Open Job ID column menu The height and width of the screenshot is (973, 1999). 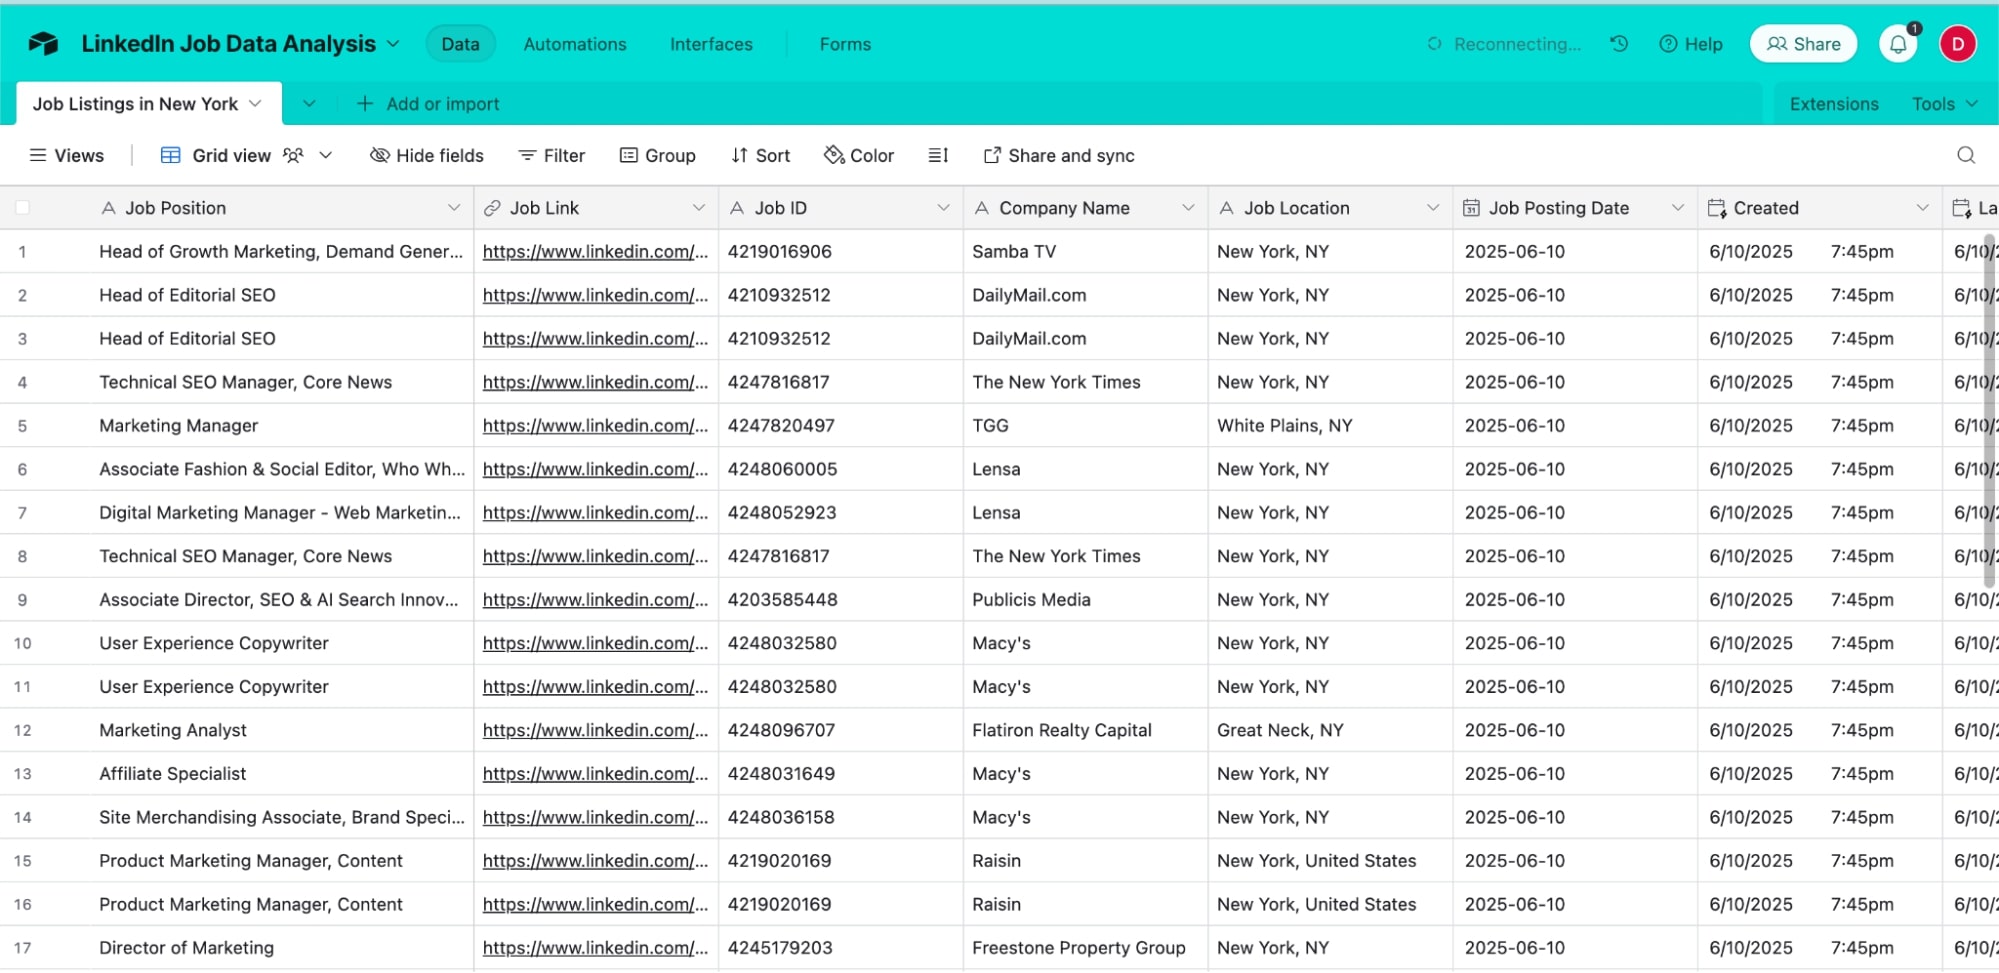pos(943,208)
